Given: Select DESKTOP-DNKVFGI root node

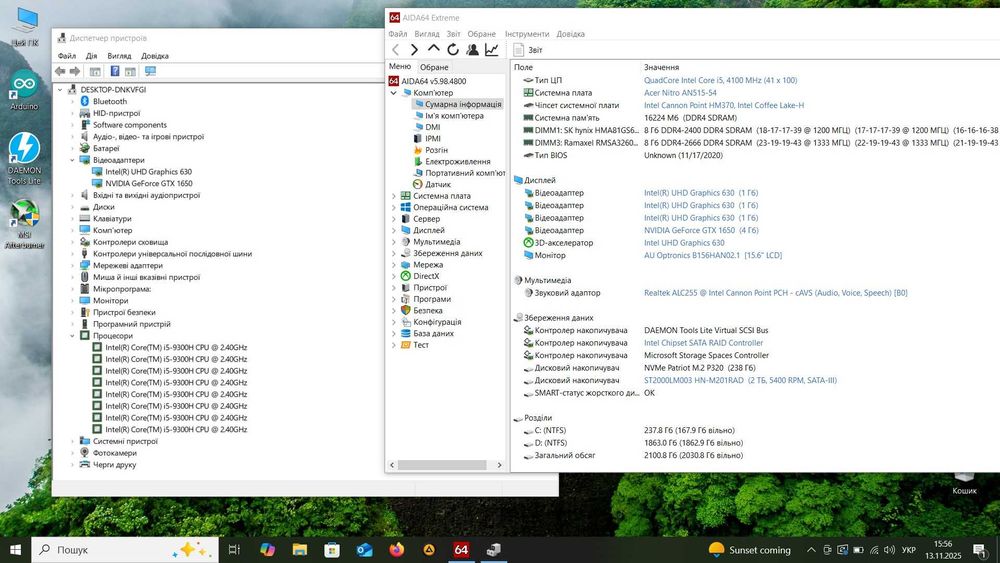Looking at the screenshot, I should (112, 90).
